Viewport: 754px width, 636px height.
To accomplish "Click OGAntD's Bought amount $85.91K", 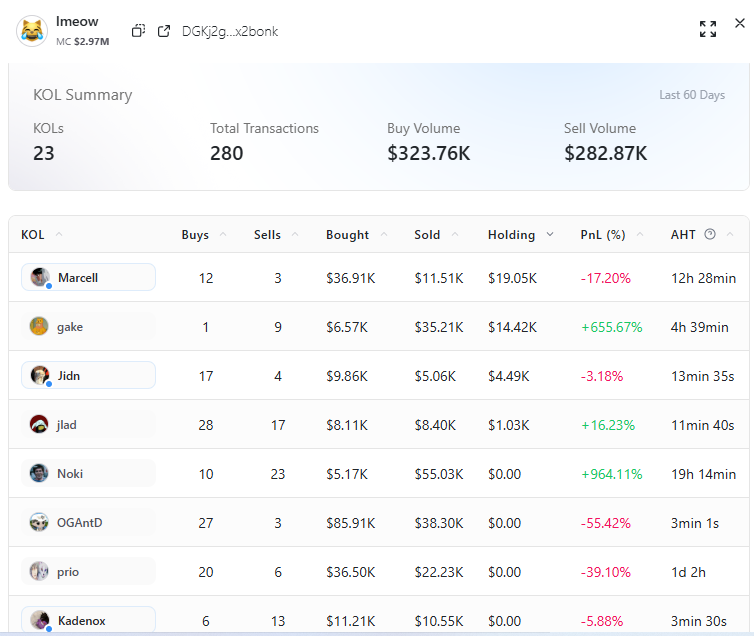I will [351, 524].
